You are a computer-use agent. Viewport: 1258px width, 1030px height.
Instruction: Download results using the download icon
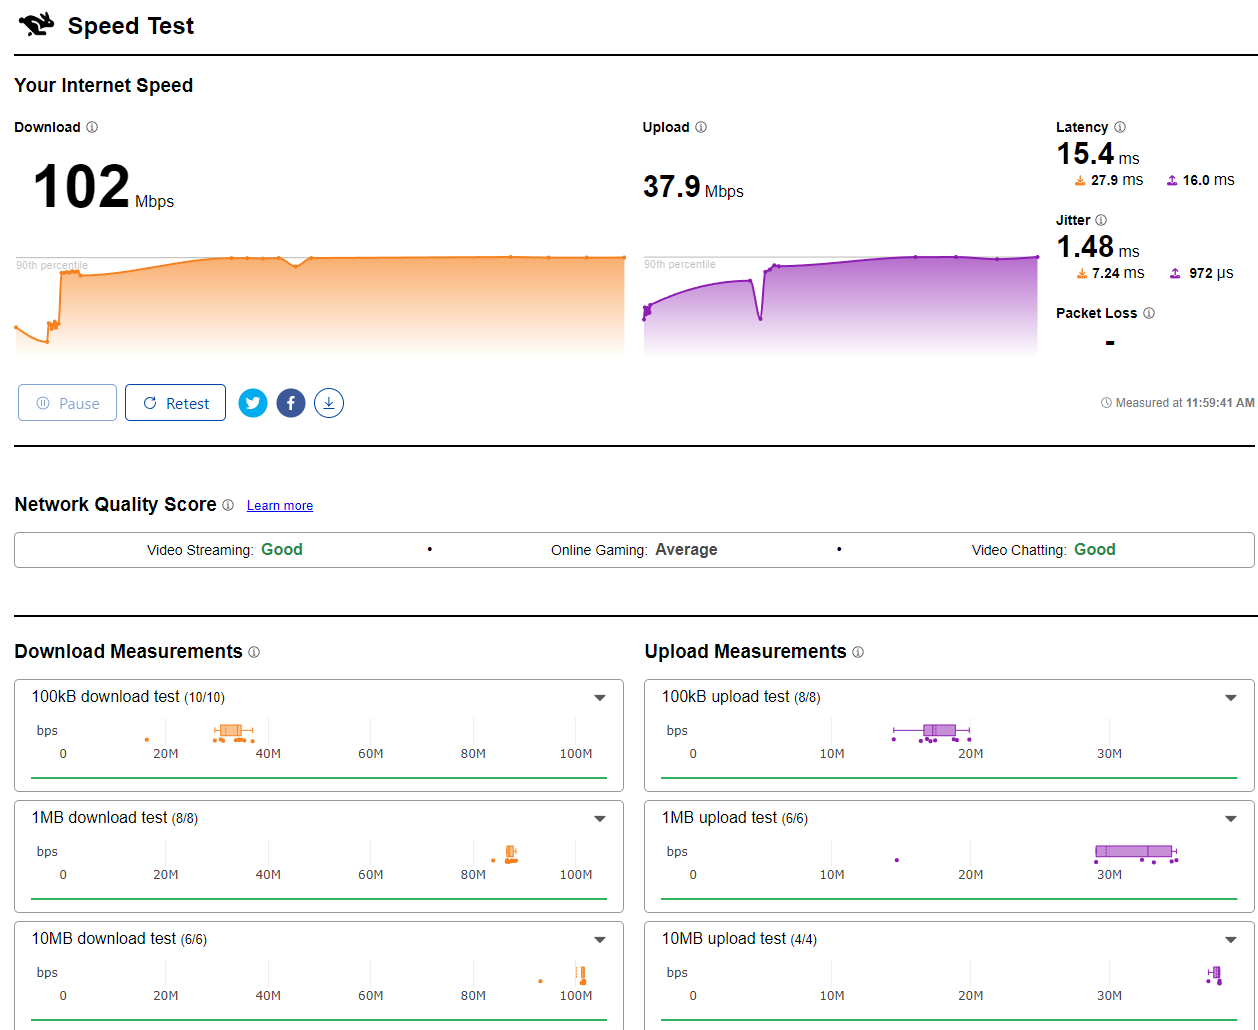click(329, 403)
